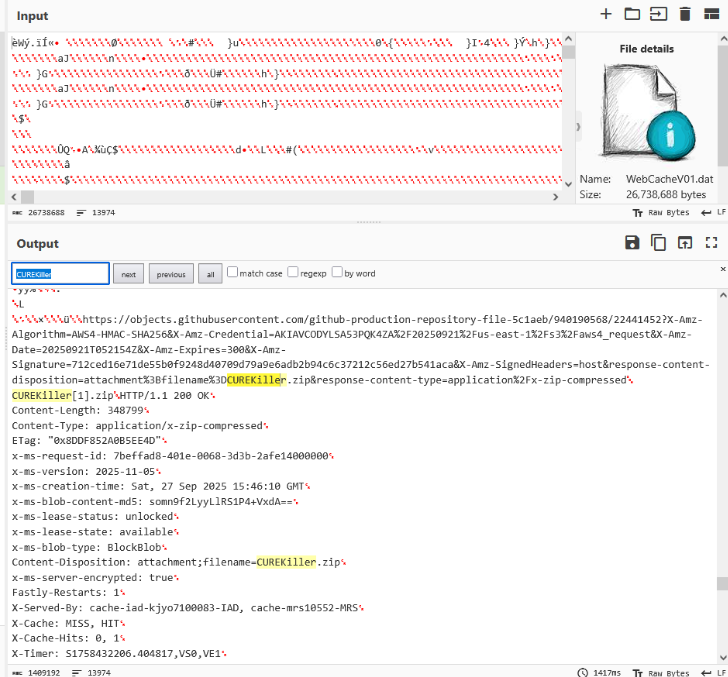Replace input with output
Screen dimensions: 728x677
685,243
